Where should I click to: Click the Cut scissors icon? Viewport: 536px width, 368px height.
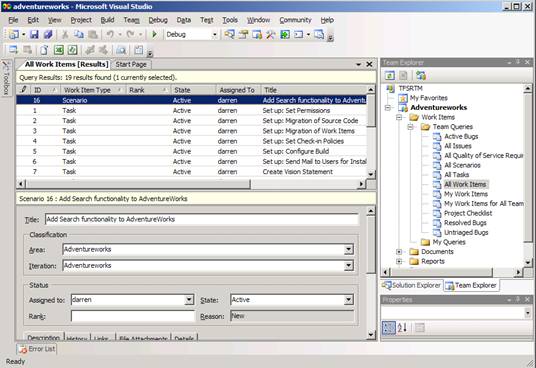[x=65, y=35]
